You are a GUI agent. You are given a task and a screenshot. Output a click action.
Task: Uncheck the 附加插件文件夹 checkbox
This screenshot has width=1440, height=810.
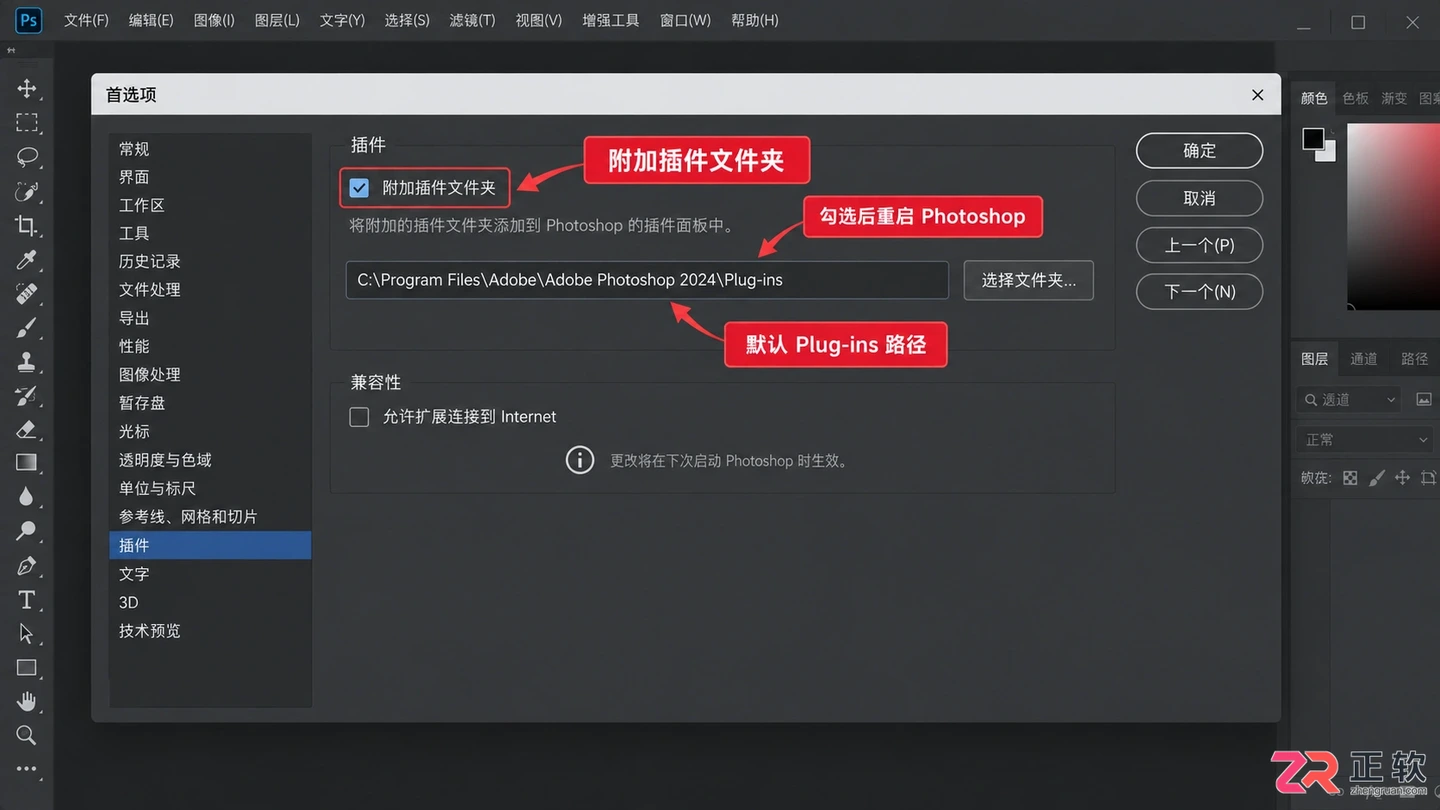point(359,187)
